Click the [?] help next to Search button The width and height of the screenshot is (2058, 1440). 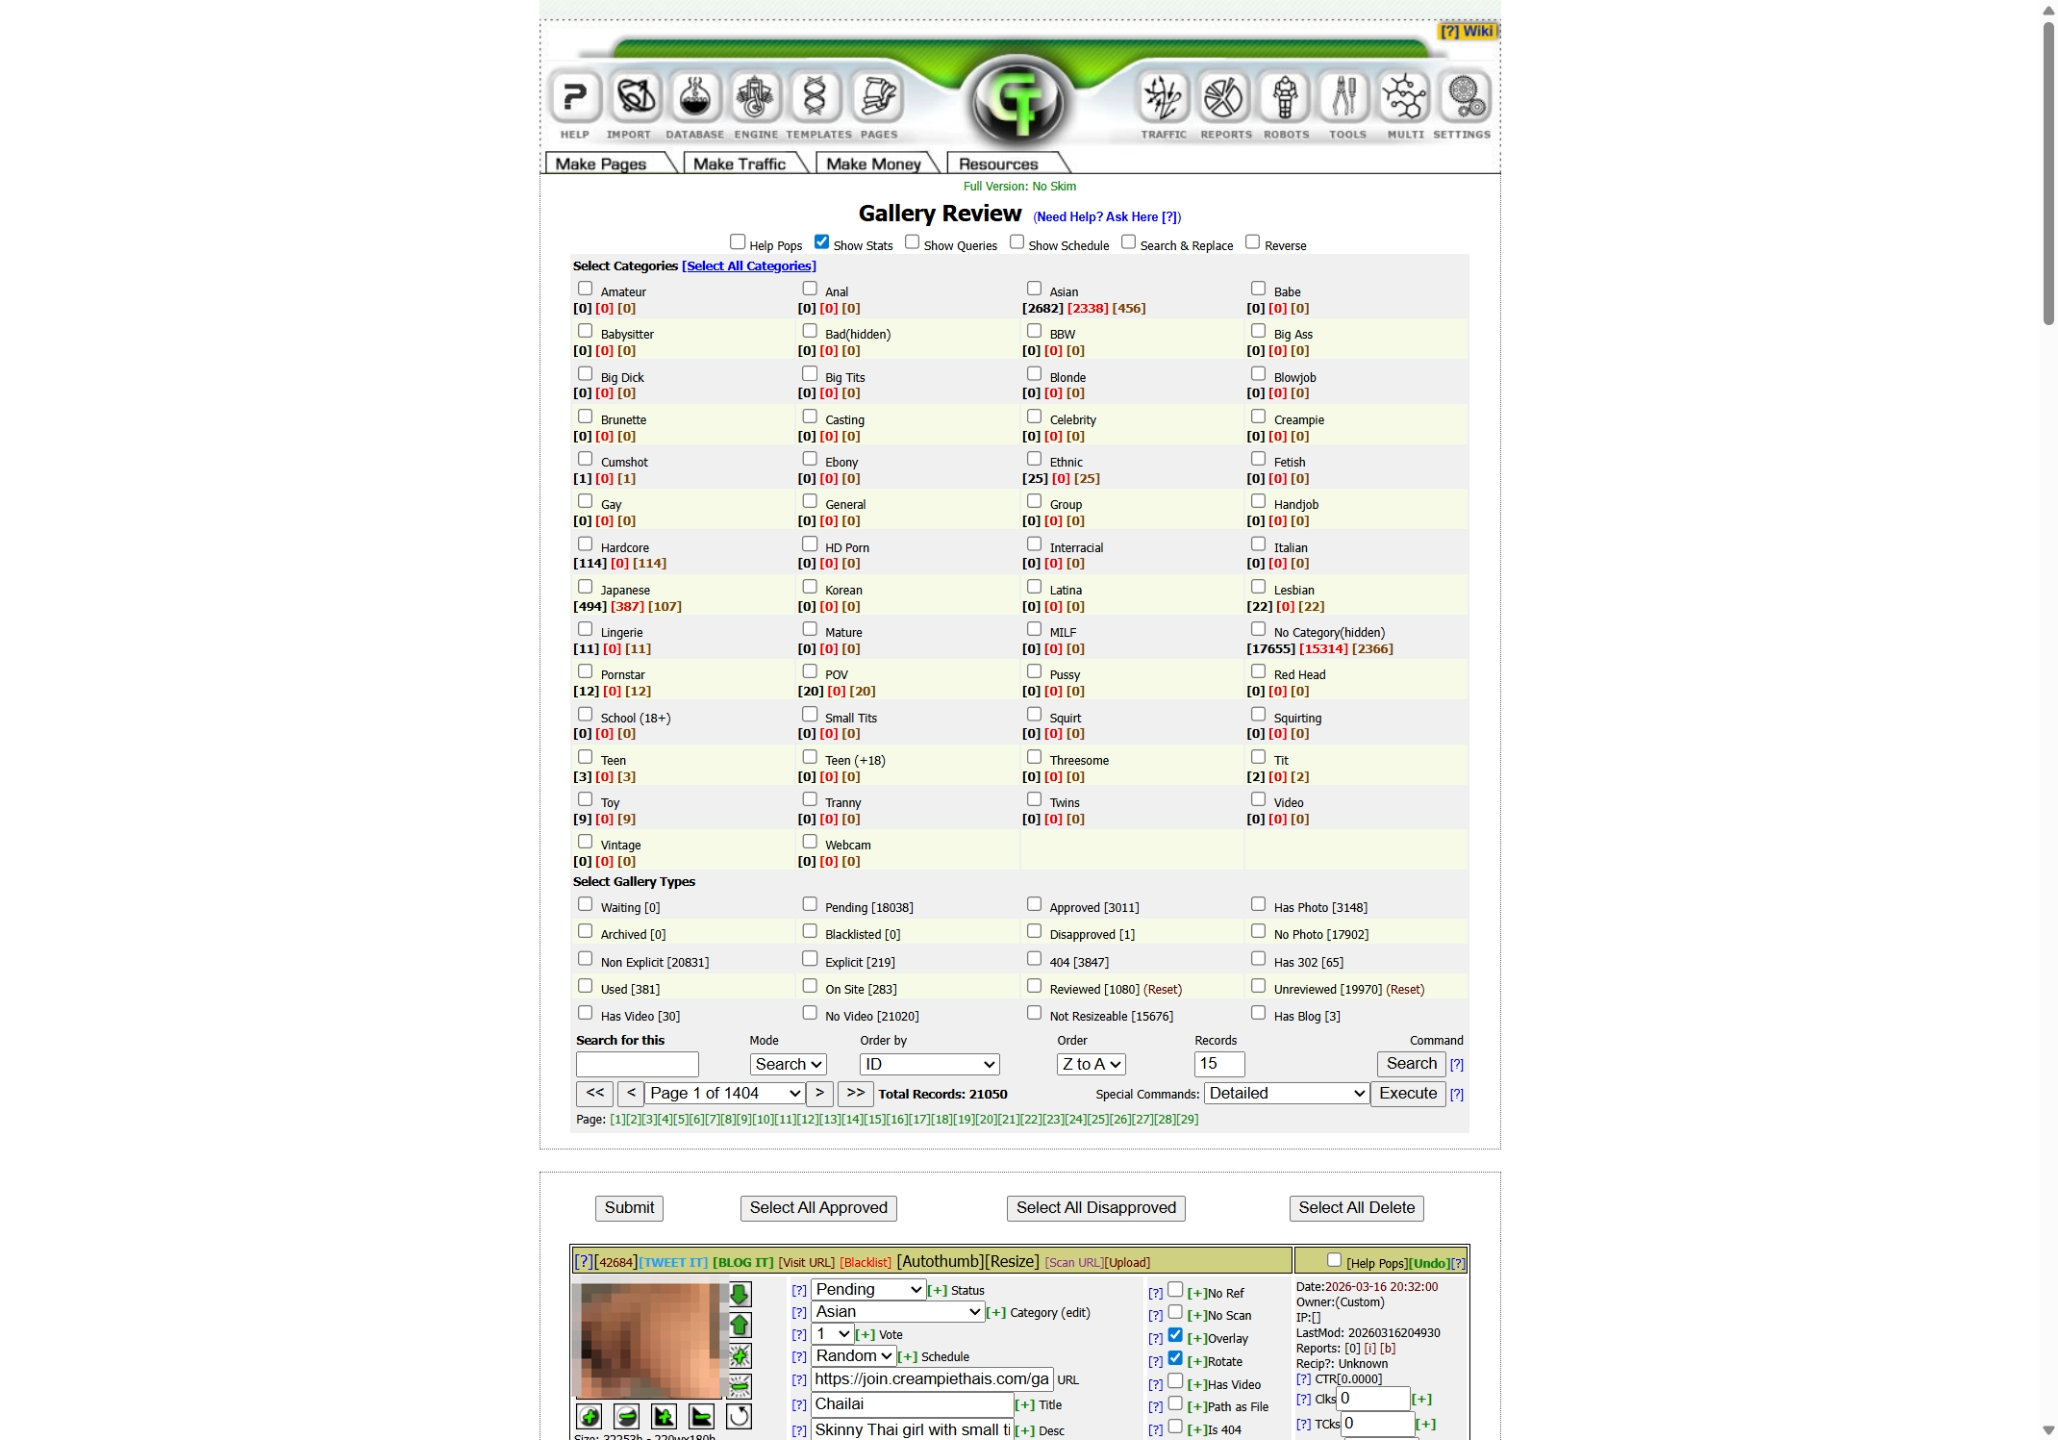click(1456, 1064)
